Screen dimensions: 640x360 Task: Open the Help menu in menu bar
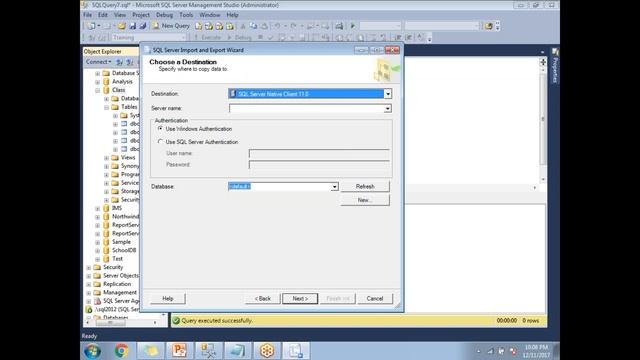pyautogui.click(x=232, y=15)
